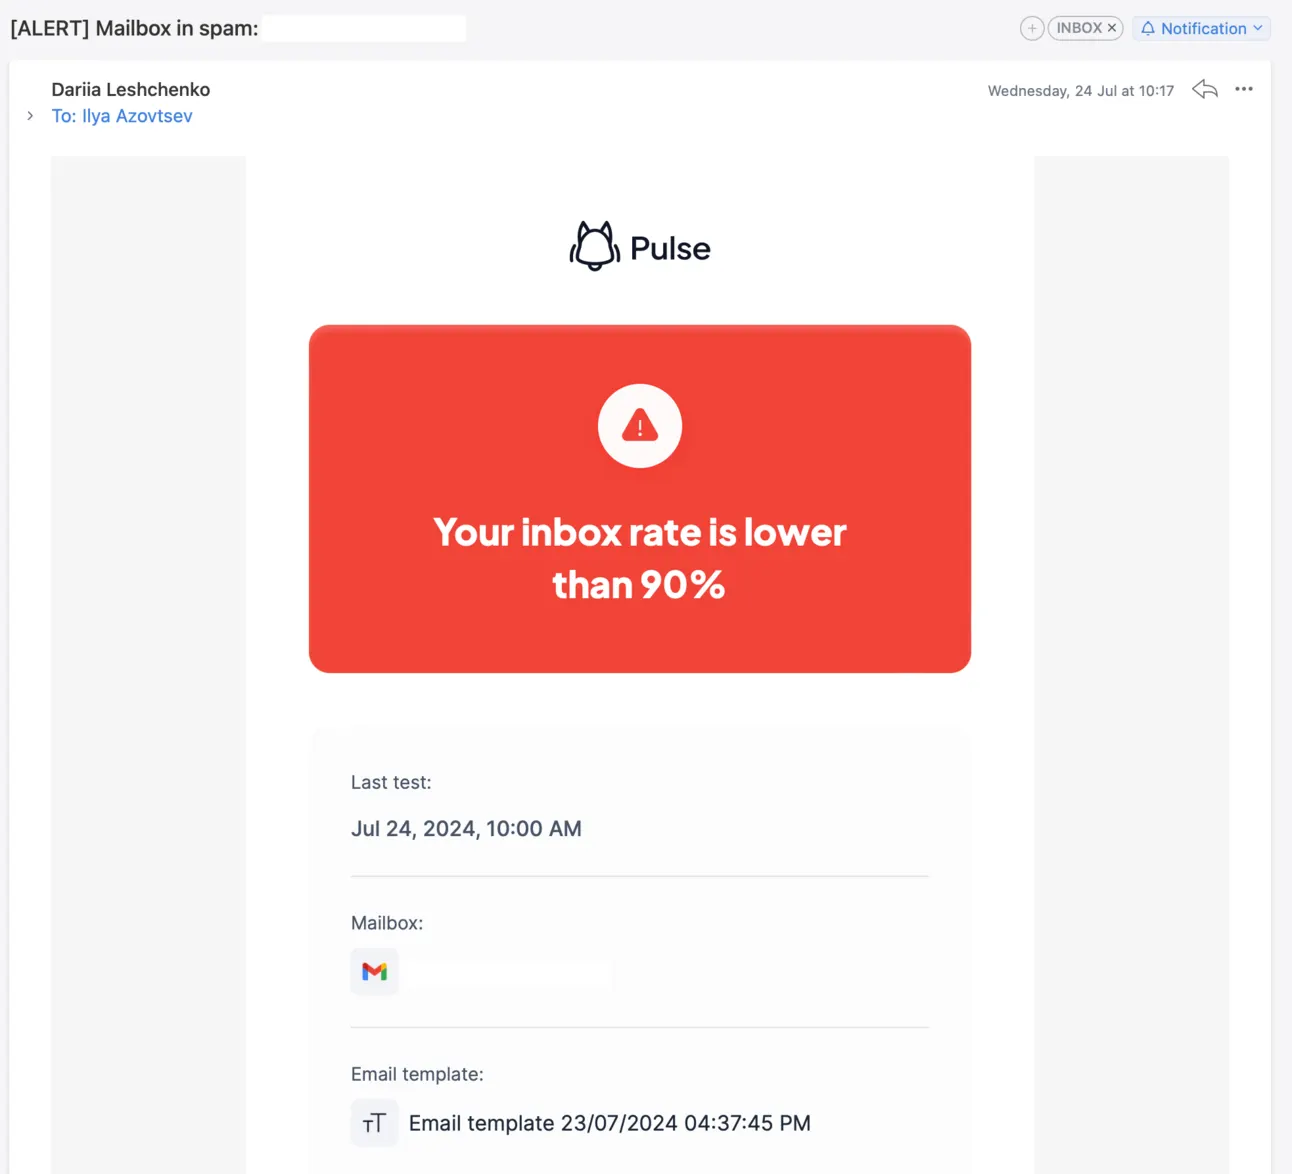The image size is (1292, 1174).
Task: Click the Pulse bell logo
Action: [x=594, y=246]
